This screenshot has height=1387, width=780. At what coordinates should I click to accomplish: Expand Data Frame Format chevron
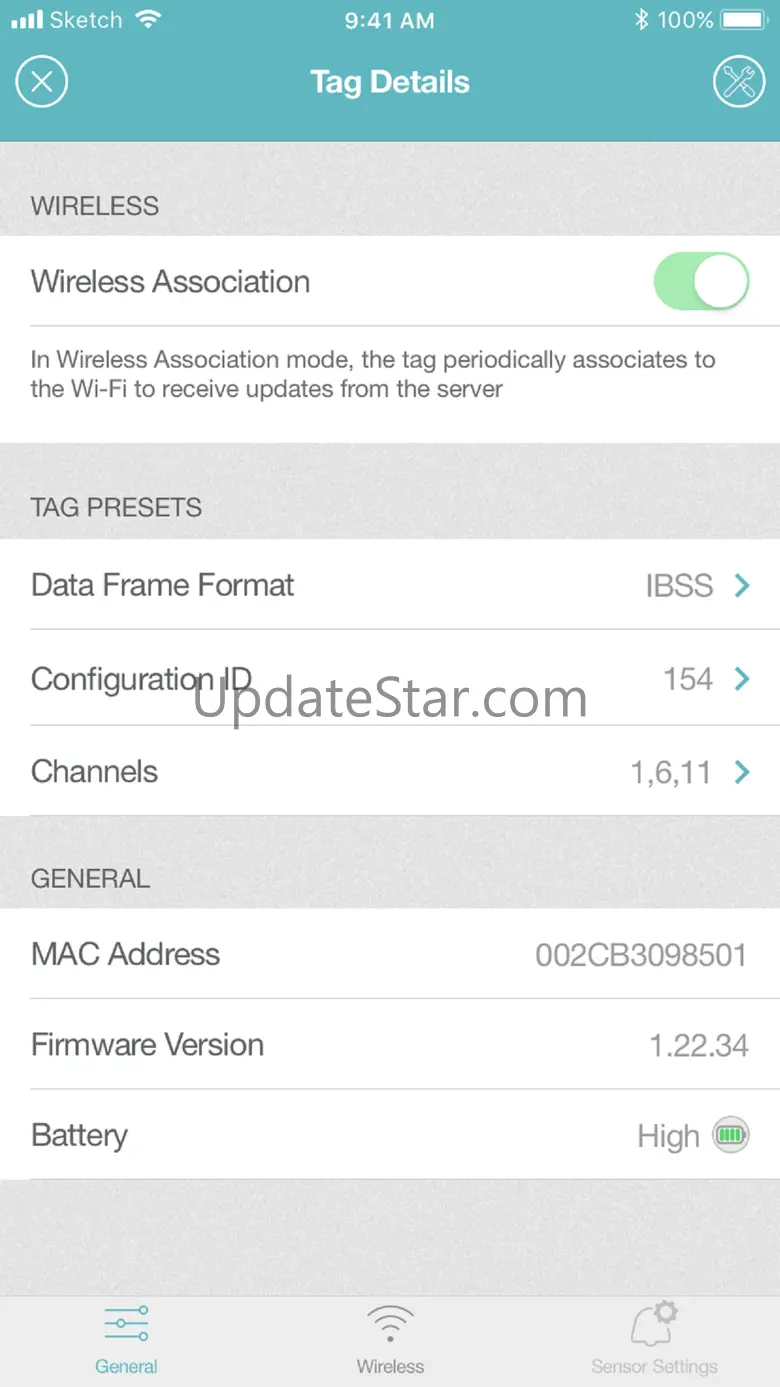click(x=742, y=585)
